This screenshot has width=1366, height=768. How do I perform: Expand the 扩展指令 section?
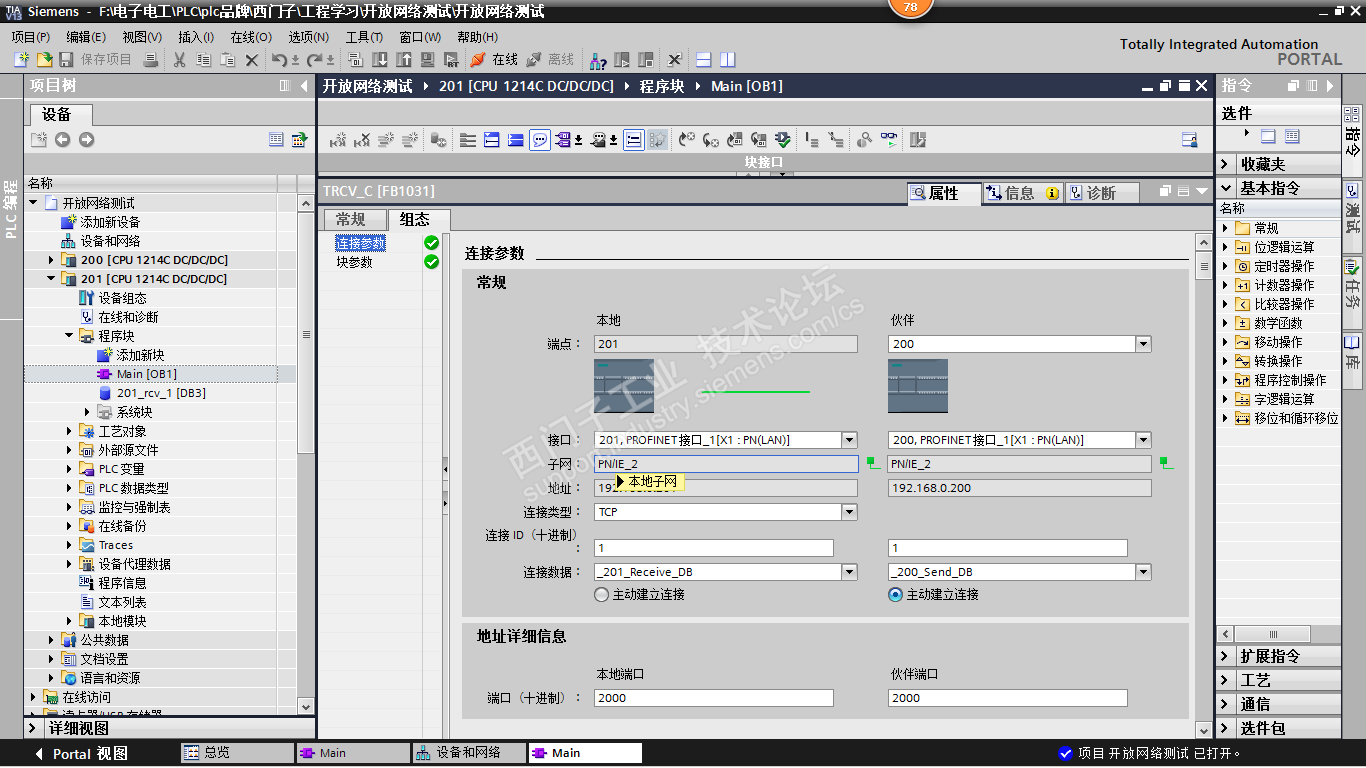(1226, 656)
